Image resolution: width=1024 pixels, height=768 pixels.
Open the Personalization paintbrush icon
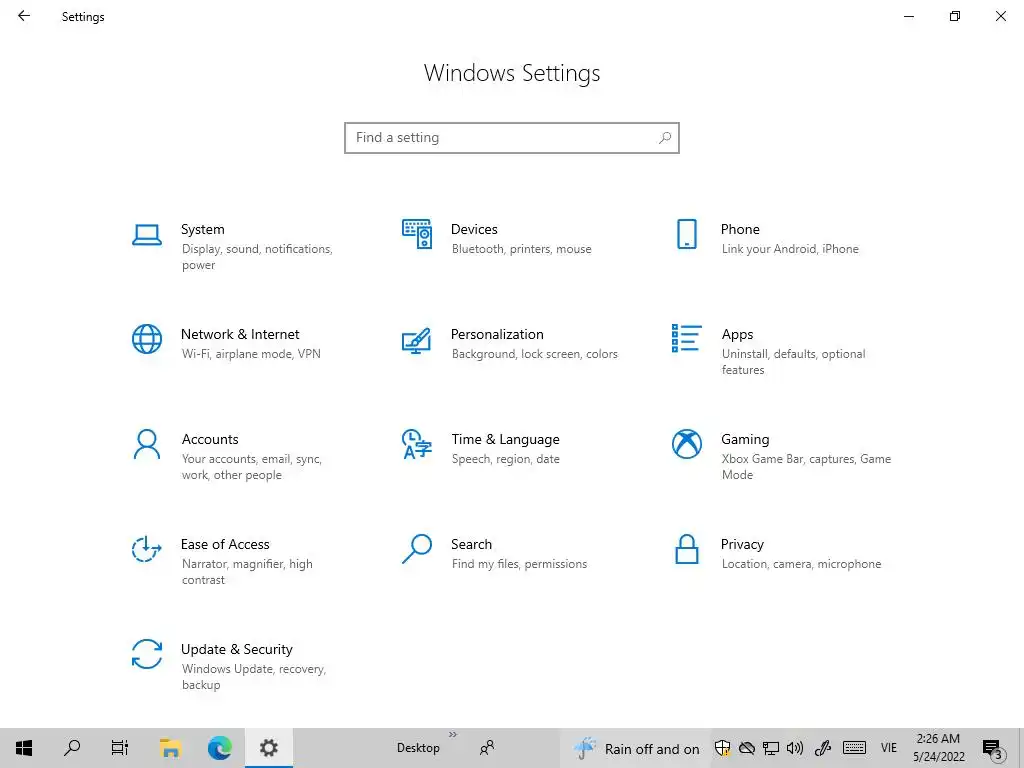click(x=417, y=340)
